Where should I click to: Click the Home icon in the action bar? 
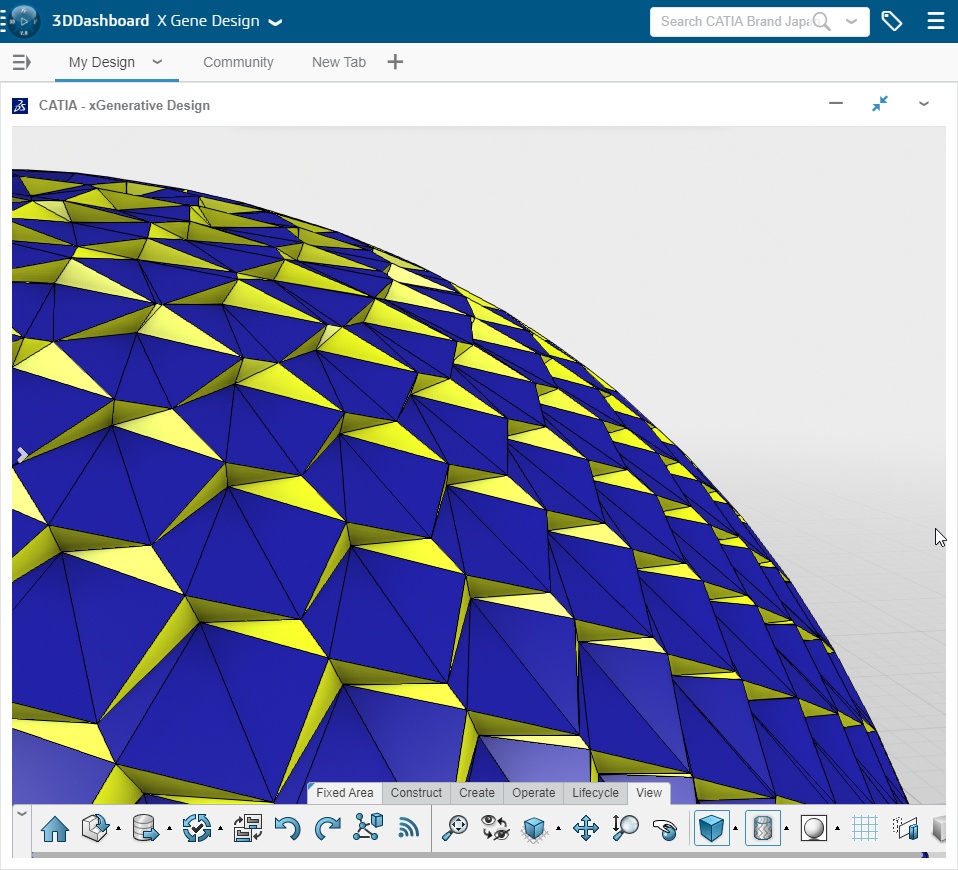(55, 829)
